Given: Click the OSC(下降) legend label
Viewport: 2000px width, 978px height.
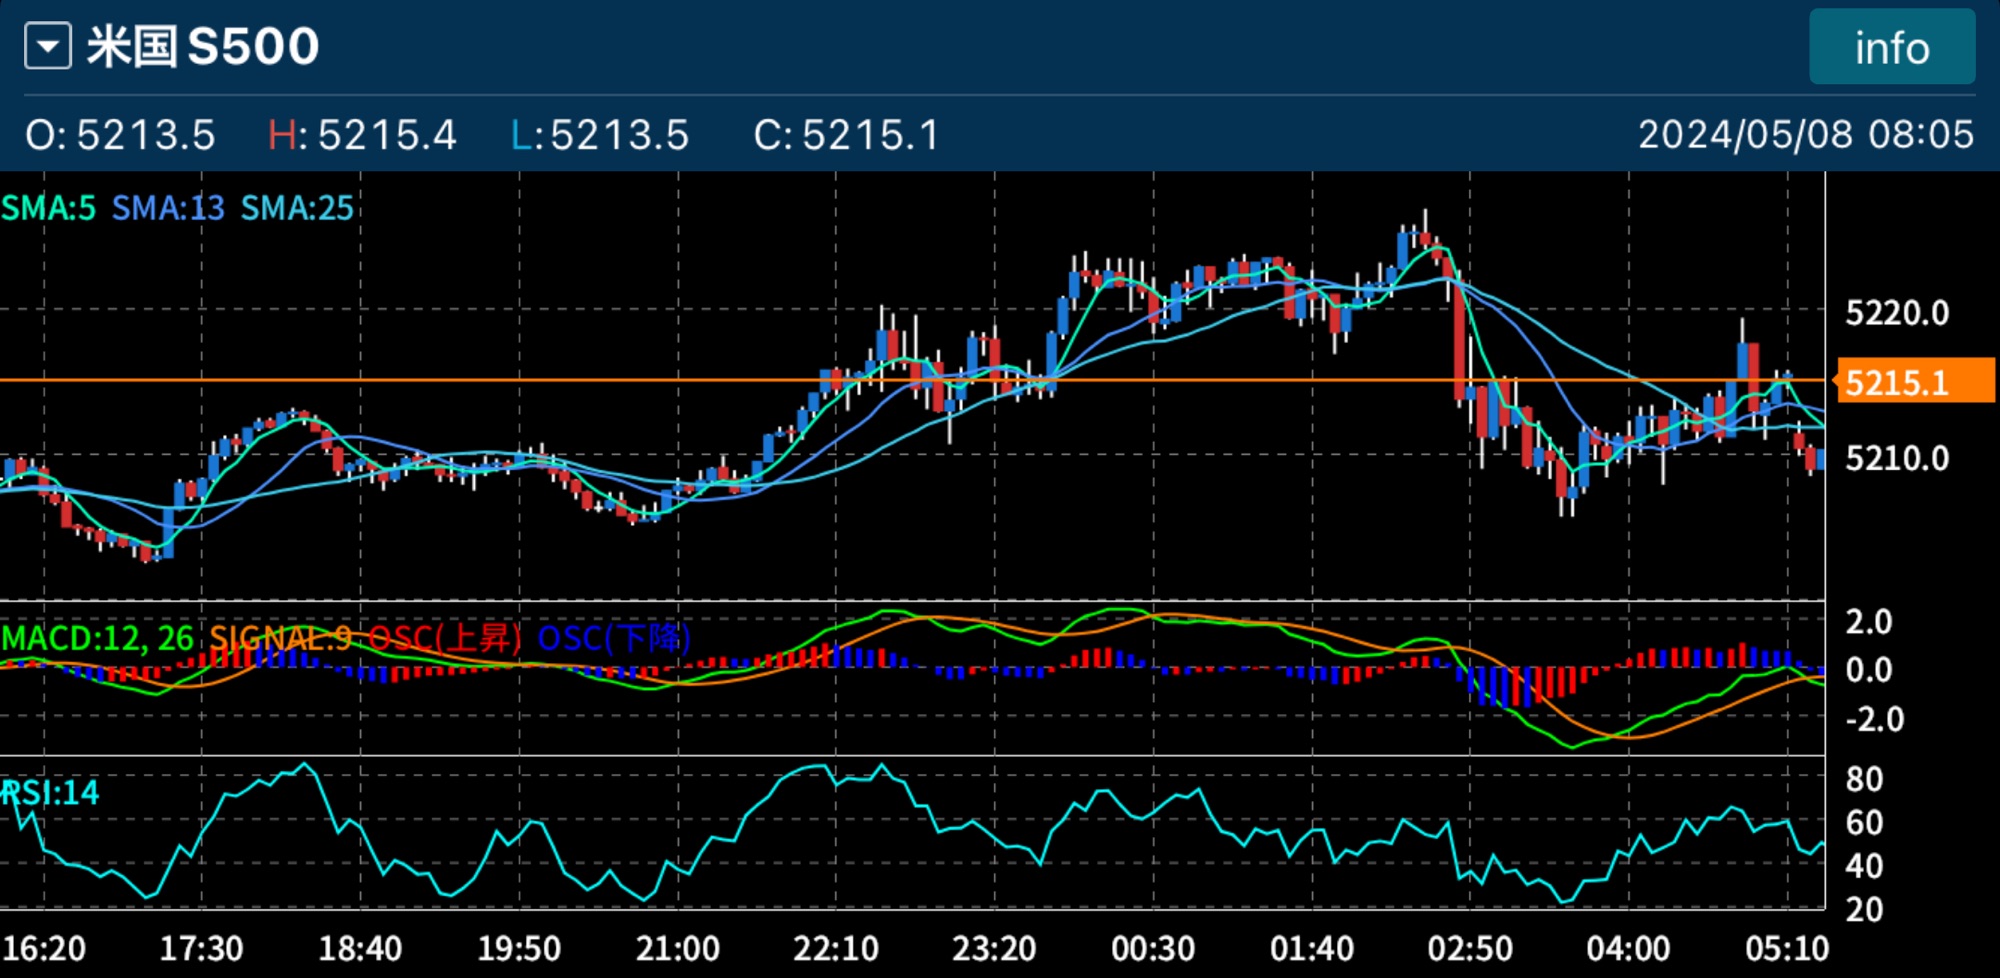Looking at the screenshot, I should click(614, 638).
